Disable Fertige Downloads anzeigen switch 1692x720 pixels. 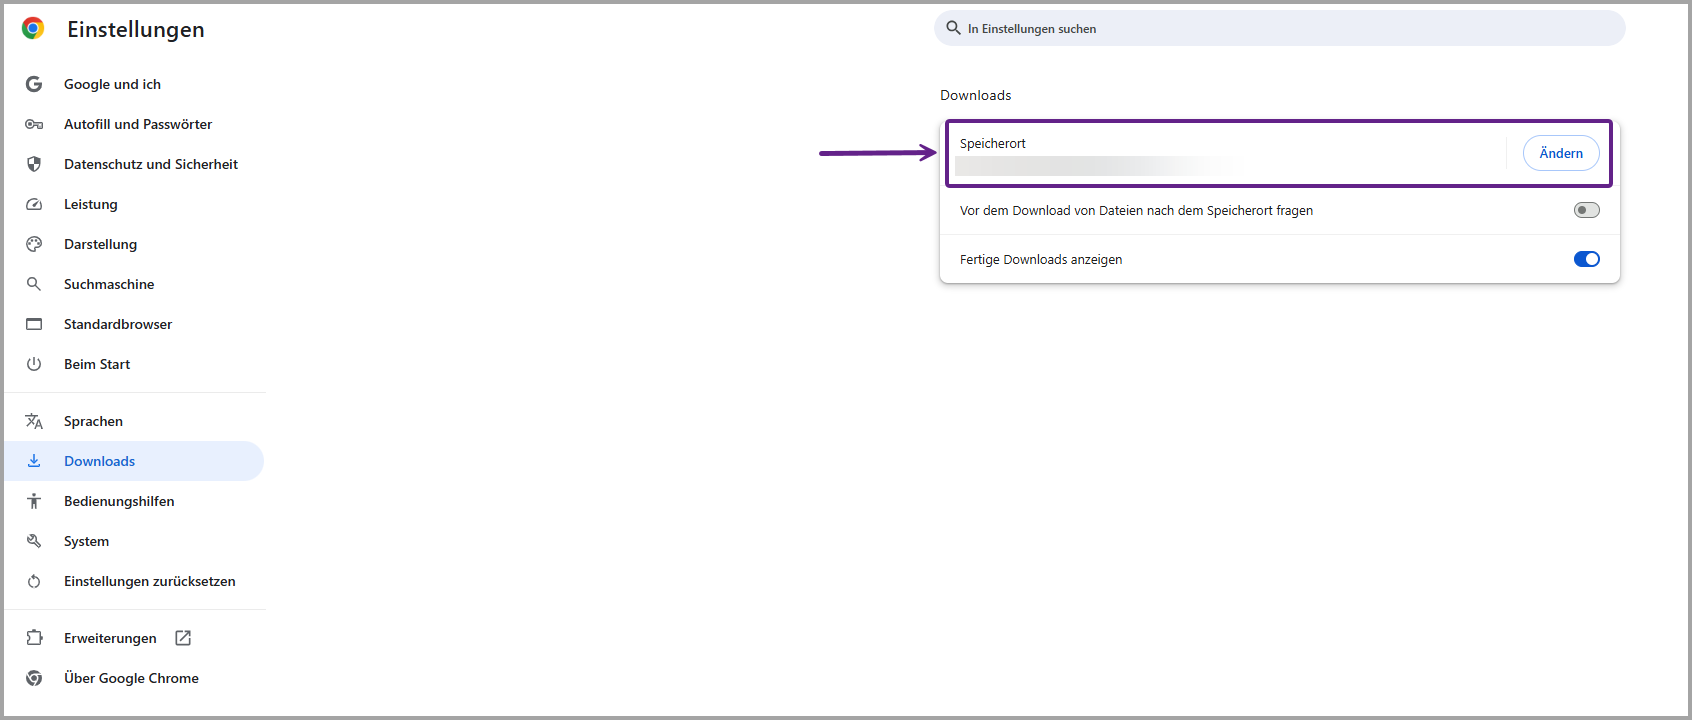(1586, 259)
